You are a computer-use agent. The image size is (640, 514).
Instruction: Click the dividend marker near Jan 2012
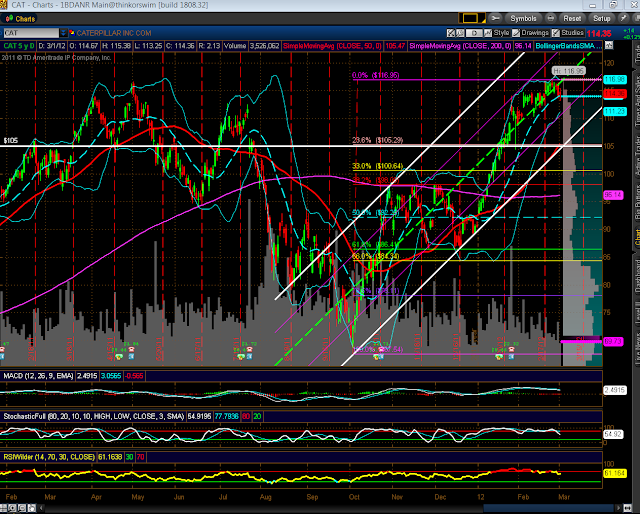(x=499, y=356)
